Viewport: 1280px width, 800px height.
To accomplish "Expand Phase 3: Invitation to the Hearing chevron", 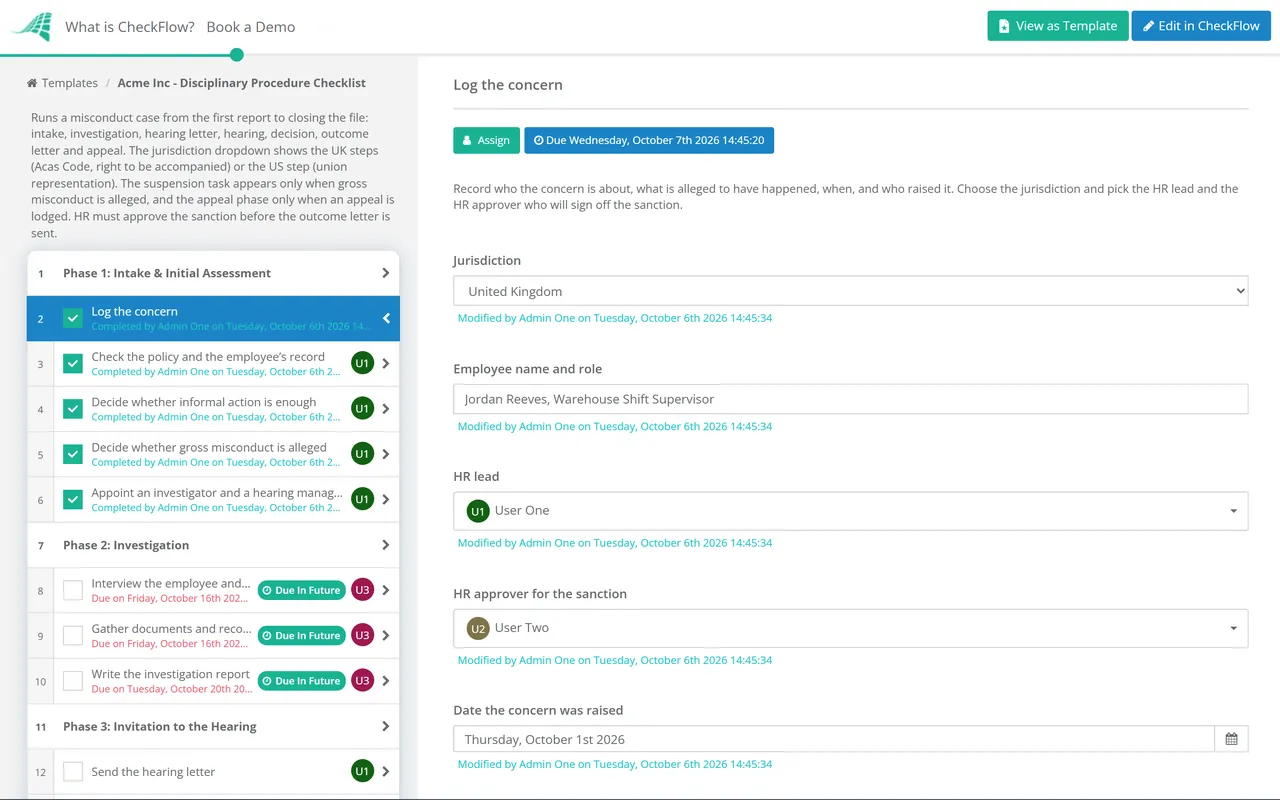I will [x=386, y=726].
